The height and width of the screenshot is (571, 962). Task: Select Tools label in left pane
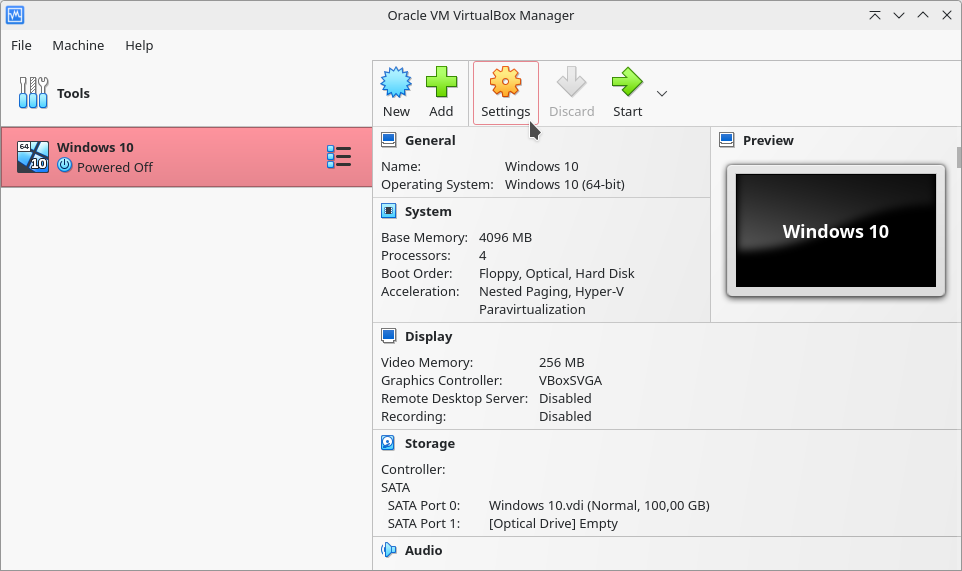73,93
